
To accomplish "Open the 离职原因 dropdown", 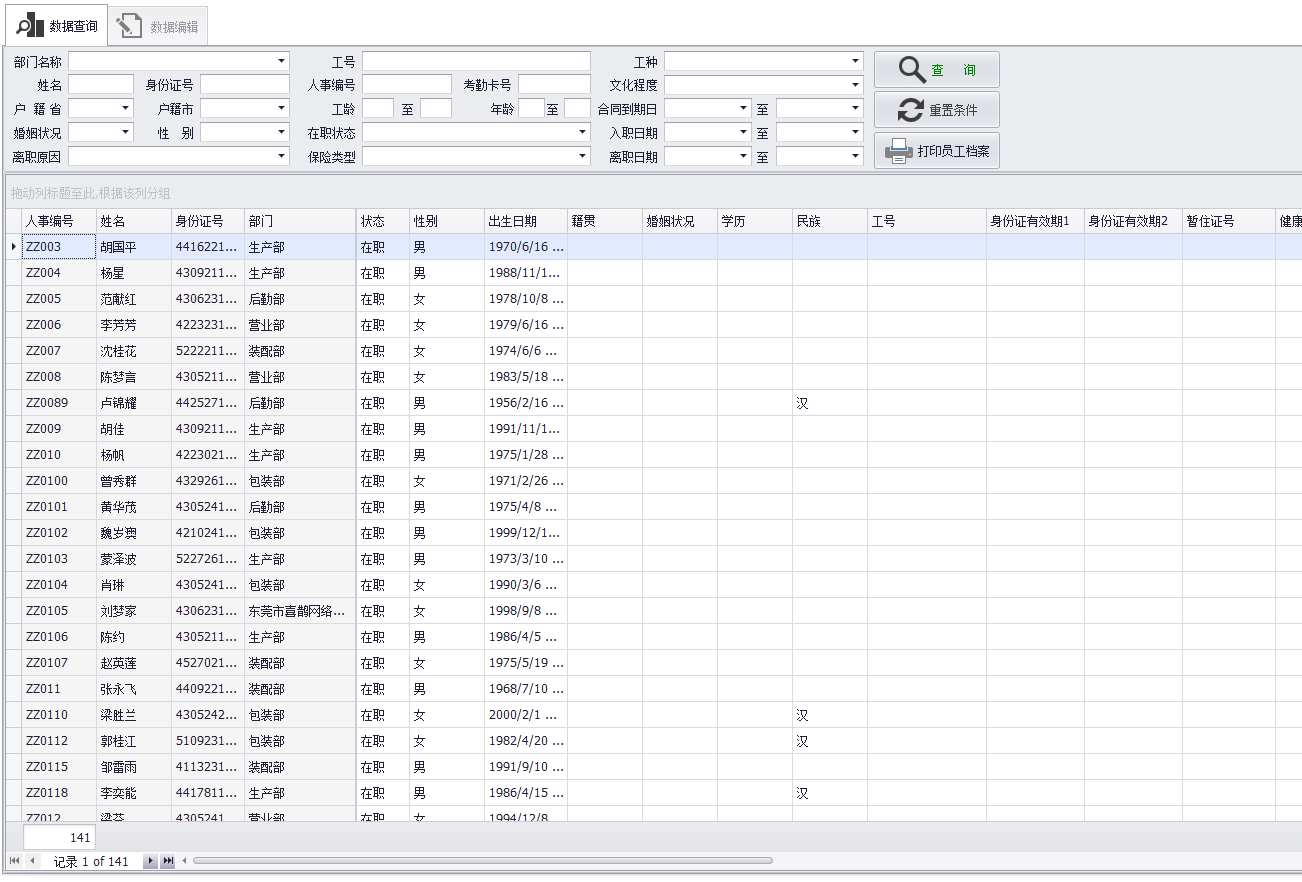I will [281, 156].
